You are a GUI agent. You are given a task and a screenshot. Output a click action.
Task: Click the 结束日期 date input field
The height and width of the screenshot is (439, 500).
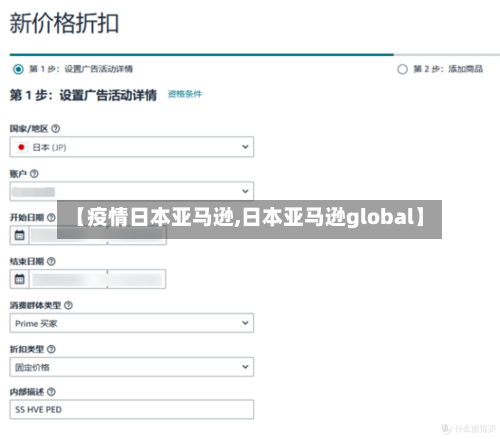(x=98, y=279)
